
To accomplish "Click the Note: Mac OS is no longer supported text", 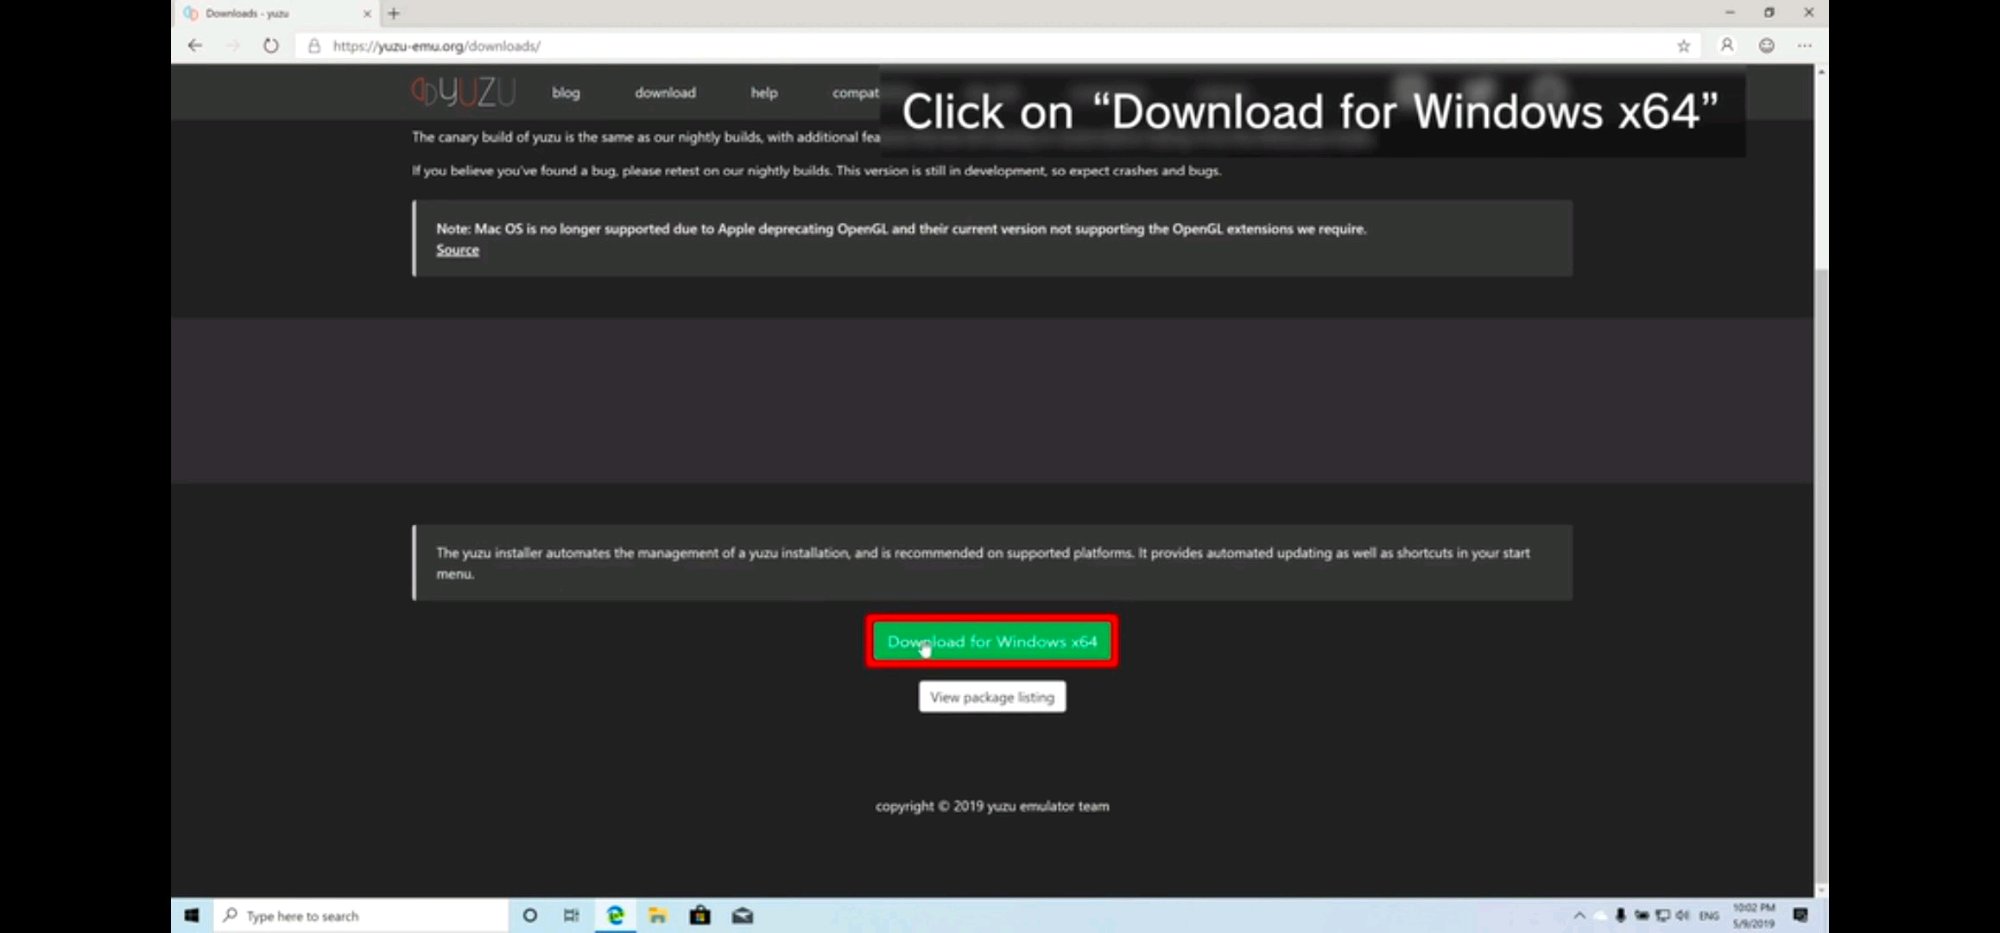I will [901, 229].
